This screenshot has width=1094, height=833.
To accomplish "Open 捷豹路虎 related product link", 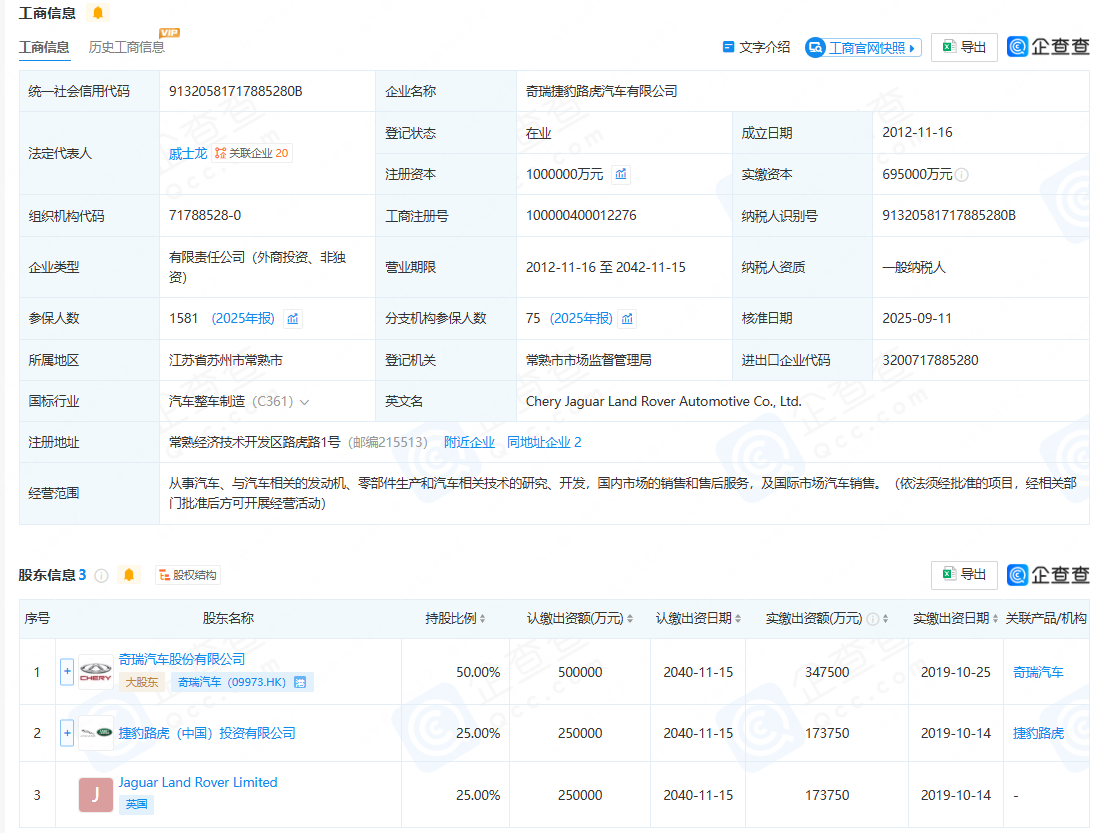I will [x=1038, y=733].
